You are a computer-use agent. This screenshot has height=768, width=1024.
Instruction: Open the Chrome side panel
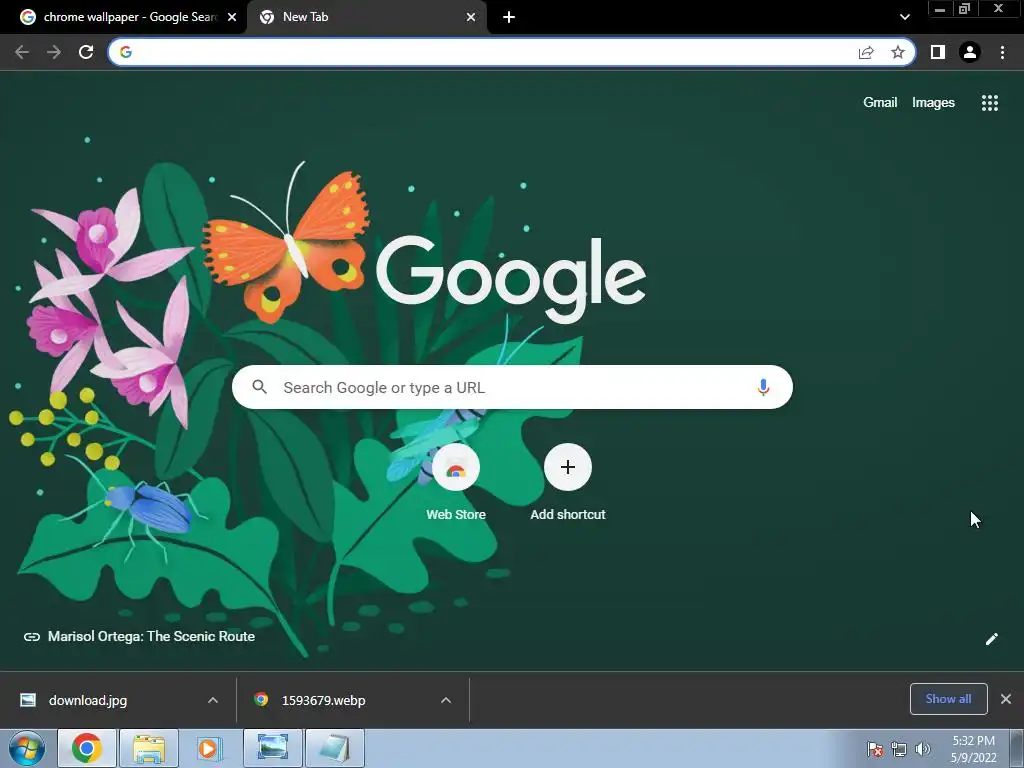coord(937,52)
